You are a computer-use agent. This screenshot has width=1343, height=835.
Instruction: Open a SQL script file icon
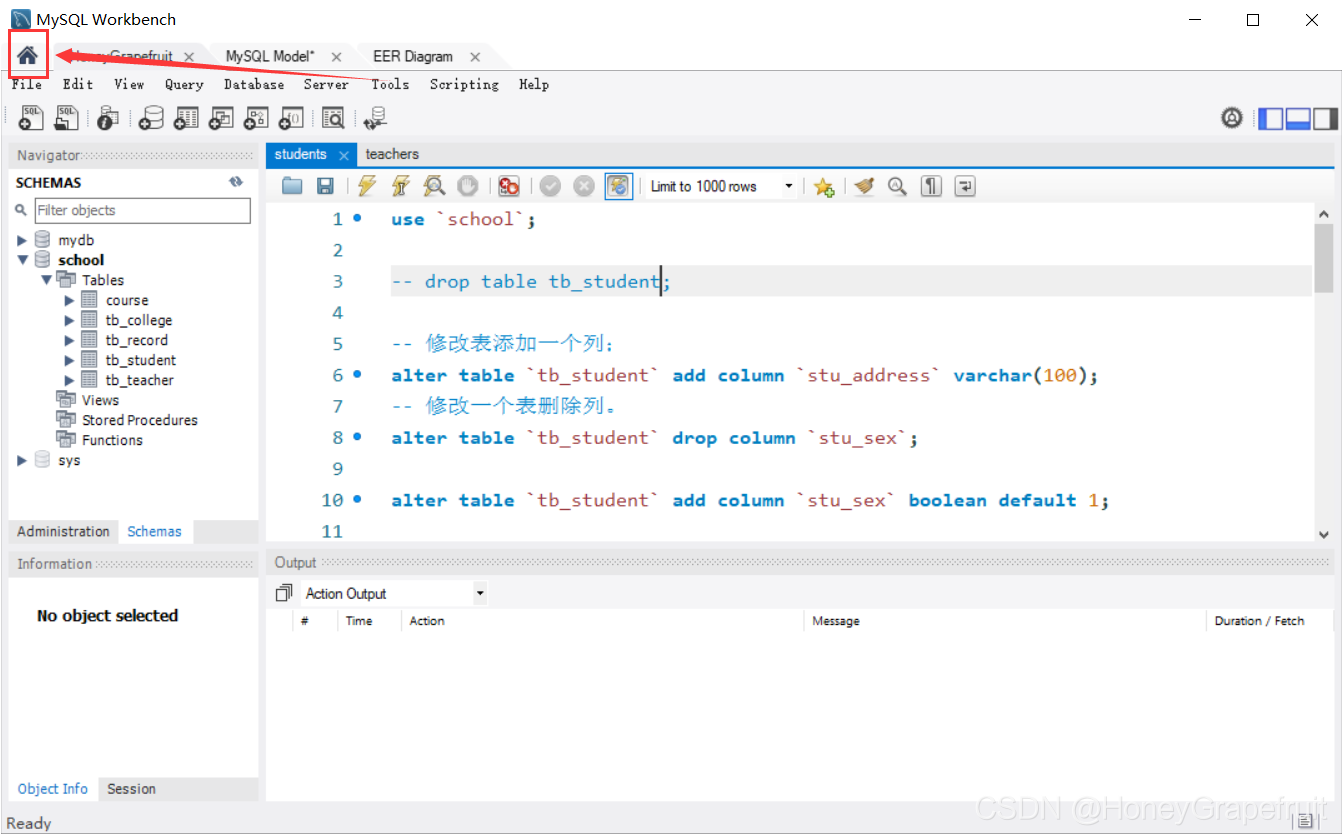coord(66,118)
